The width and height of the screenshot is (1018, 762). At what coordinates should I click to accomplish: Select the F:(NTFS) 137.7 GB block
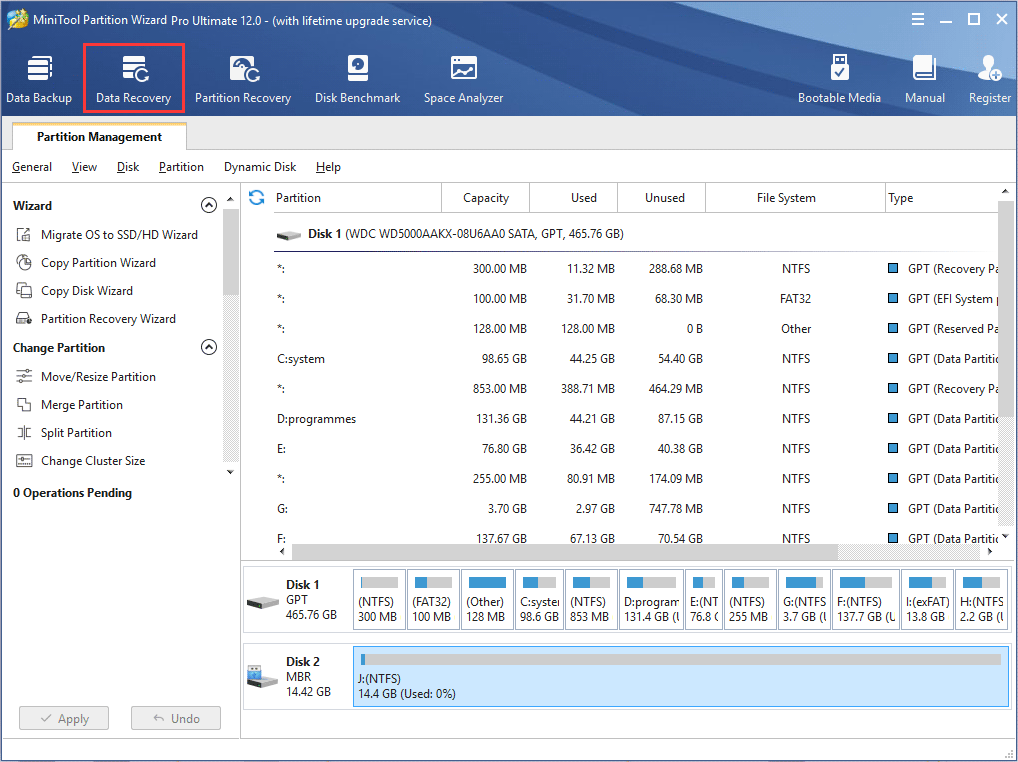point(865,600)
